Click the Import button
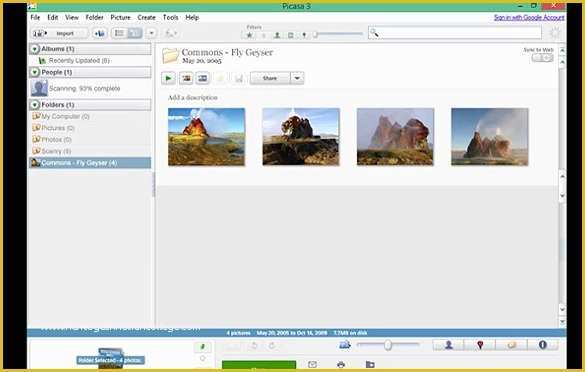 click(x=60, y=34)
